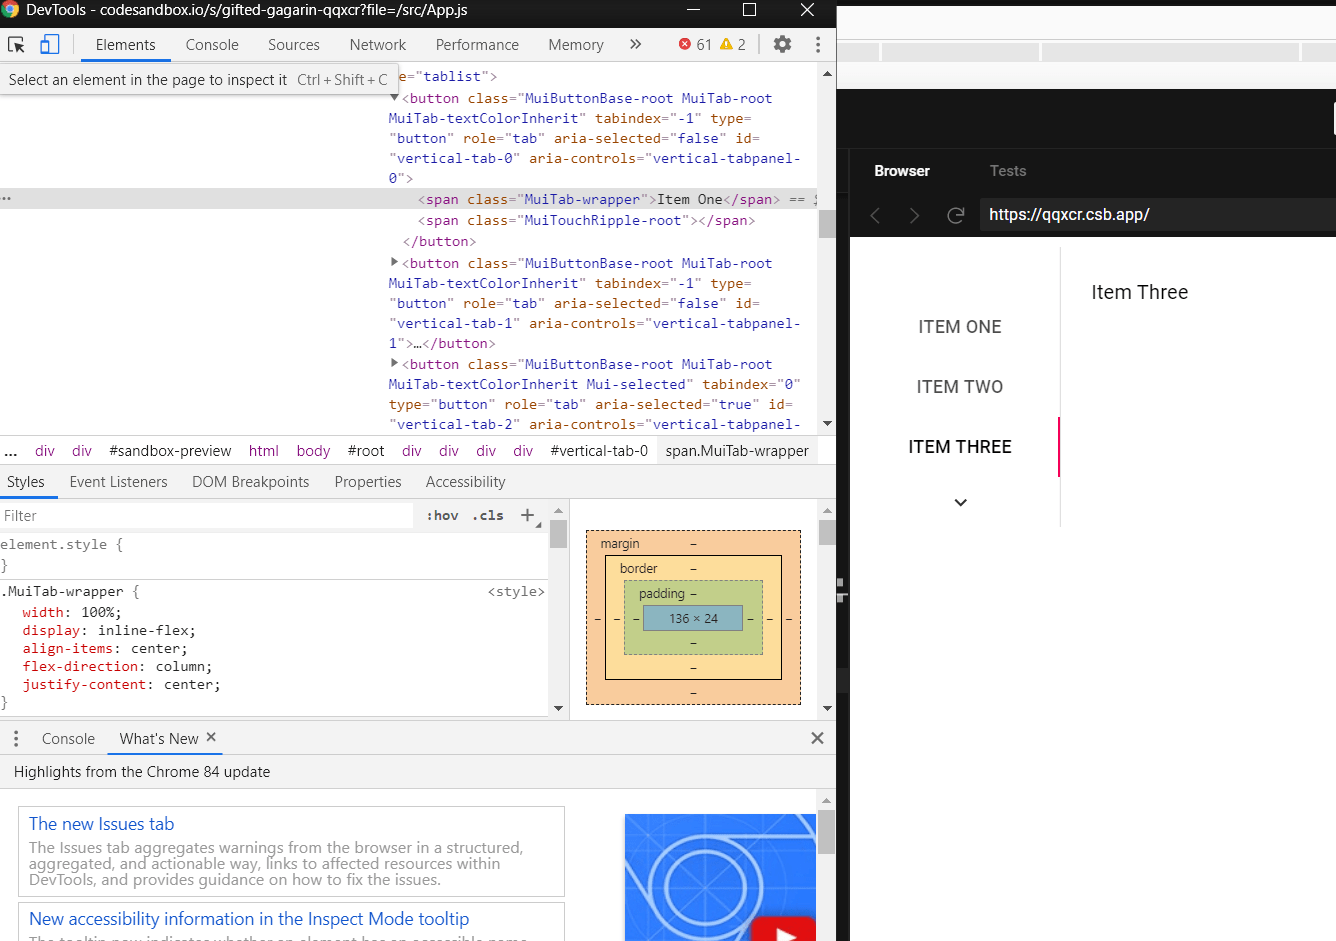The height and width of the screenshot is (941, 1336).
Task: Open The new Issues tab link
Action: [x=101, y=823]
